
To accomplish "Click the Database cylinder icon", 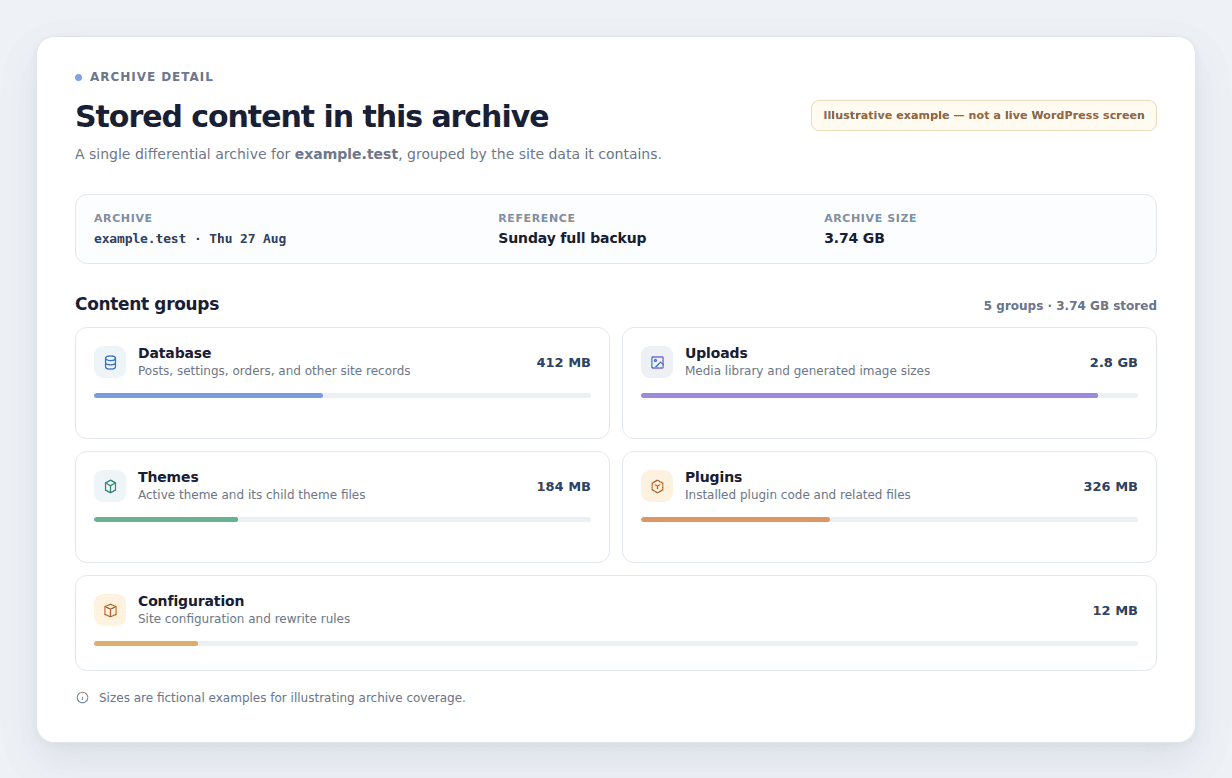I will [110, 362].
